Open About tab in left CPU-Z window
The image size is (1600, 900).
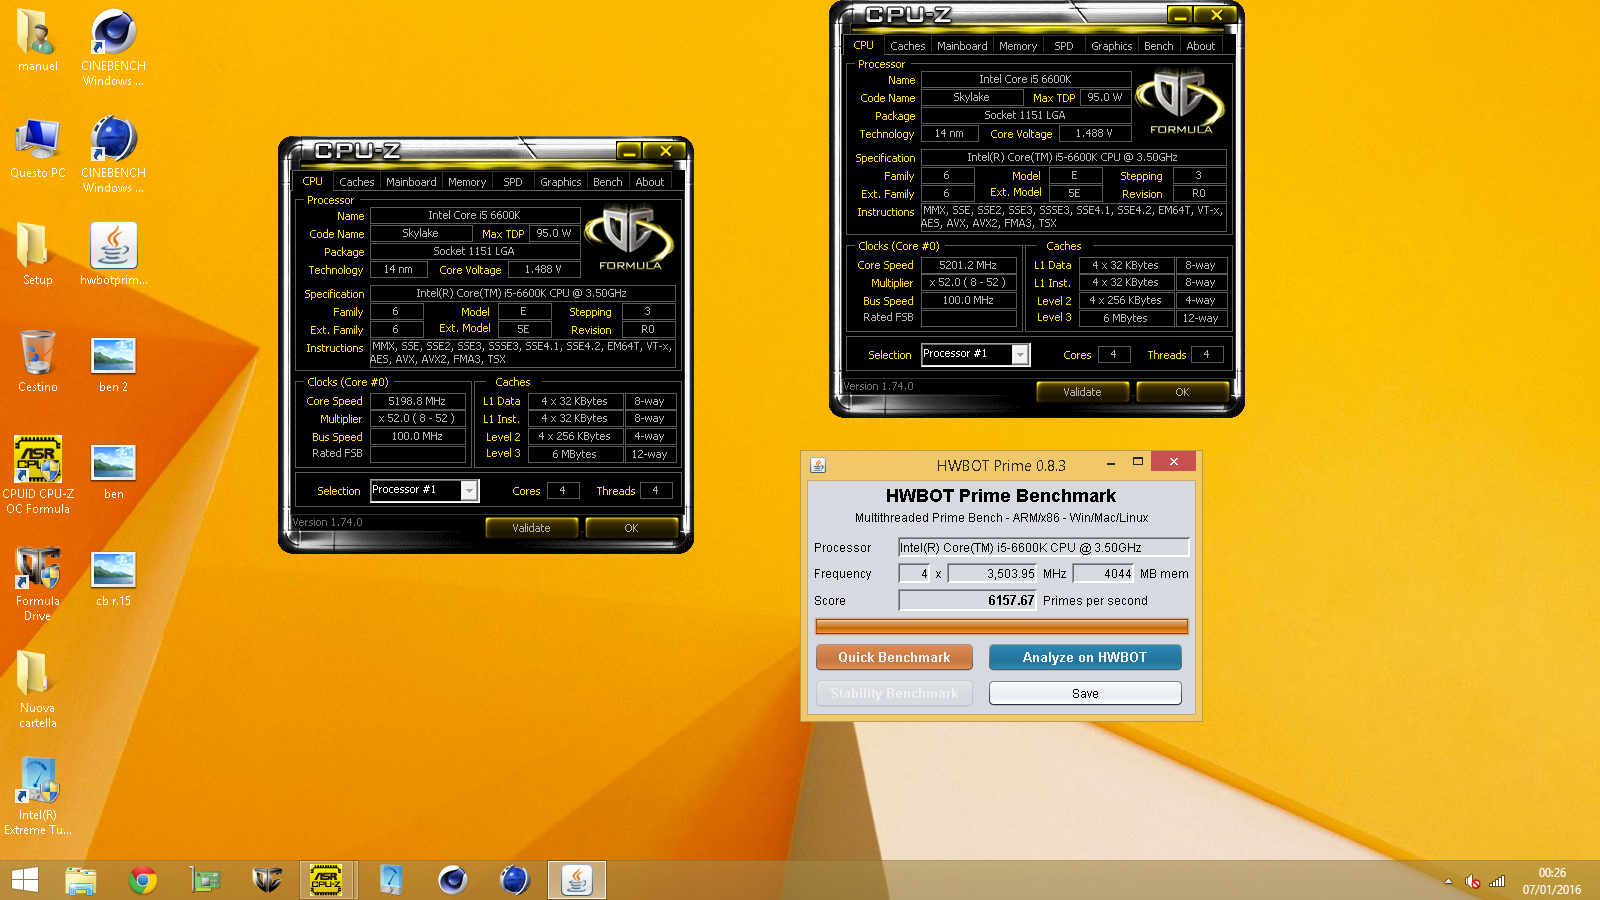pos(649,182)
